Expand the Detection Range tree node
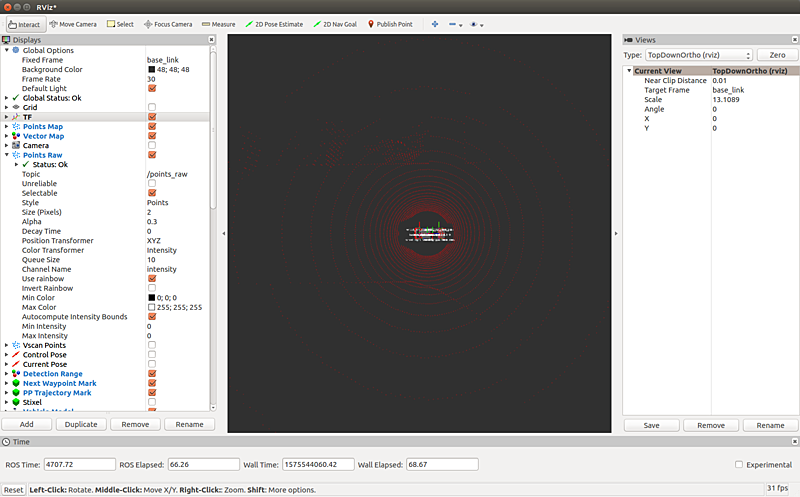Screen dimensions: 800x497 pyautogui.click(x=7, y=374)
